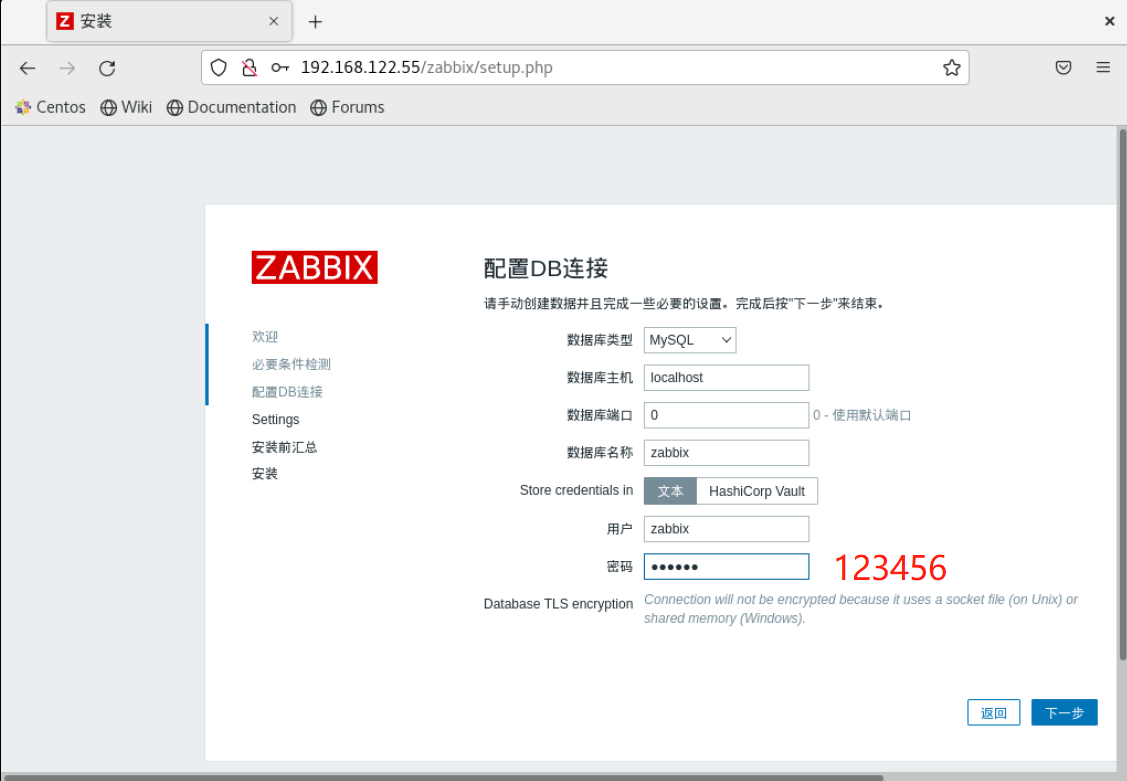The image size is (1127, 781).
Task: Select HashiCorp Vault credentials option
Action: coord(757,491)
